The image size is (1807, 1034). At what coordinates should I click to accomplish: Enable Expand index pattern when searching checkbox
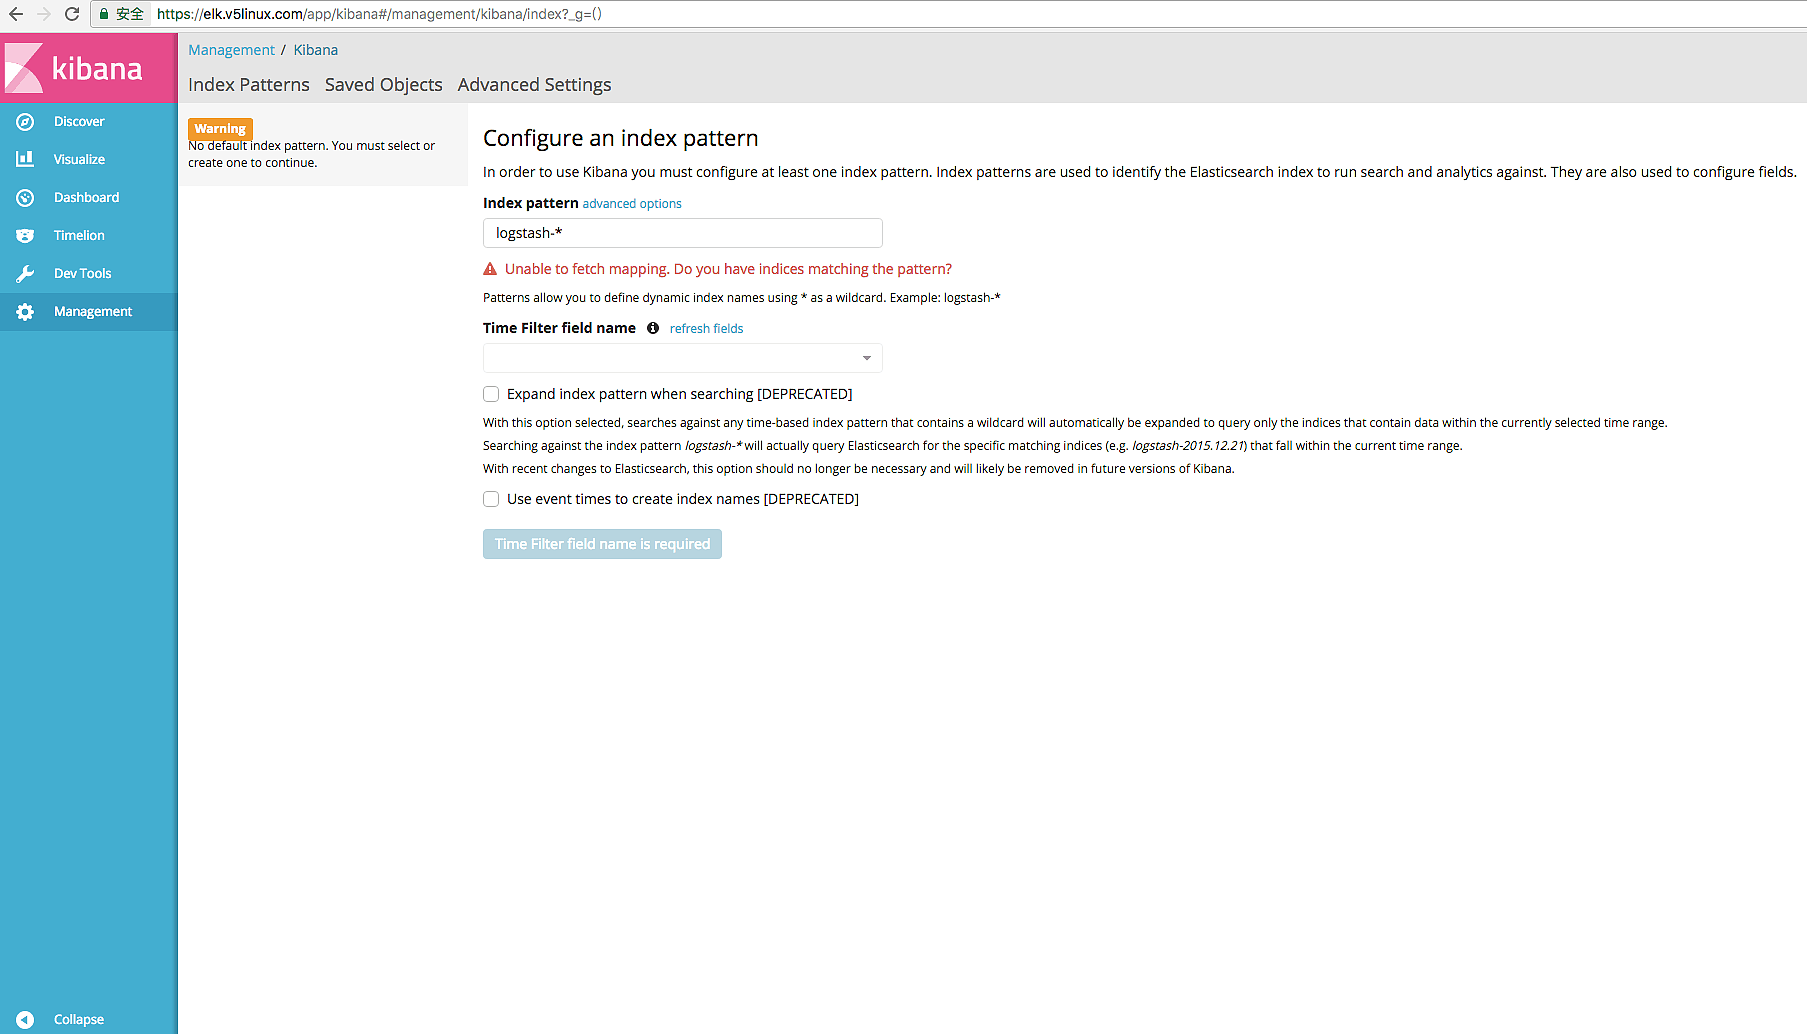[x=491, y=394]
